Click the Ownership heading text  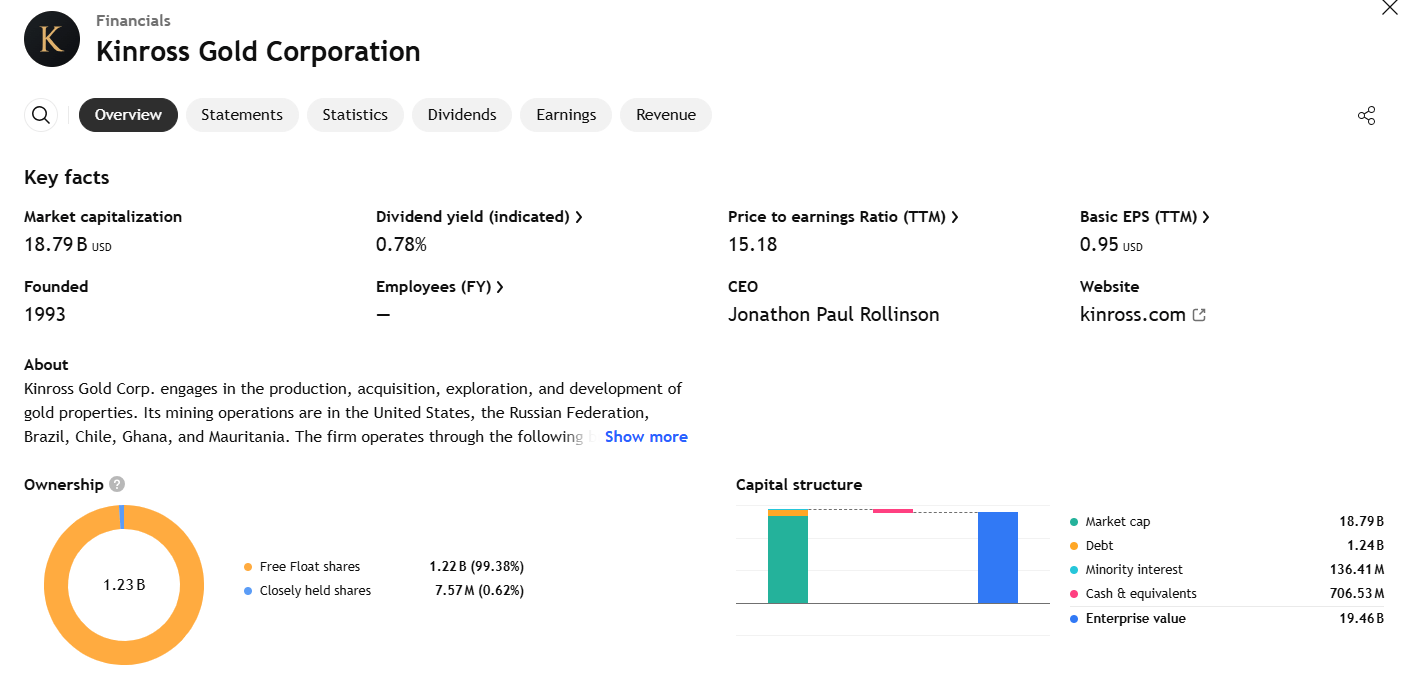(x=64, y=485)
